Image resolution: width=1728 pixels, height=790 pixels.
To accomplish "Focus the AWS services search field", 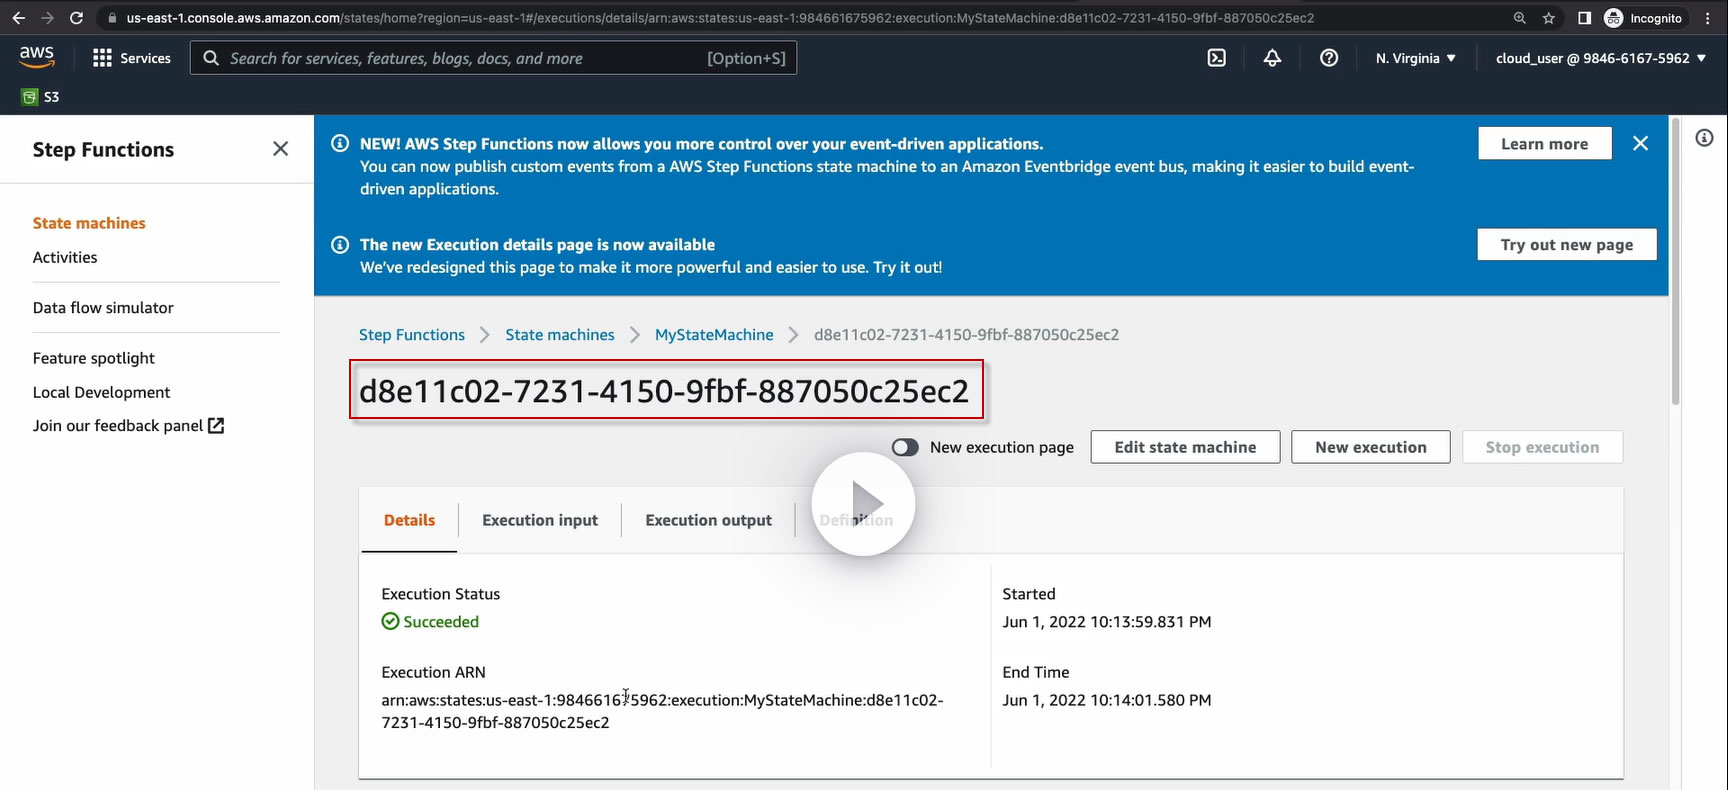I will [x=493, y=58].
